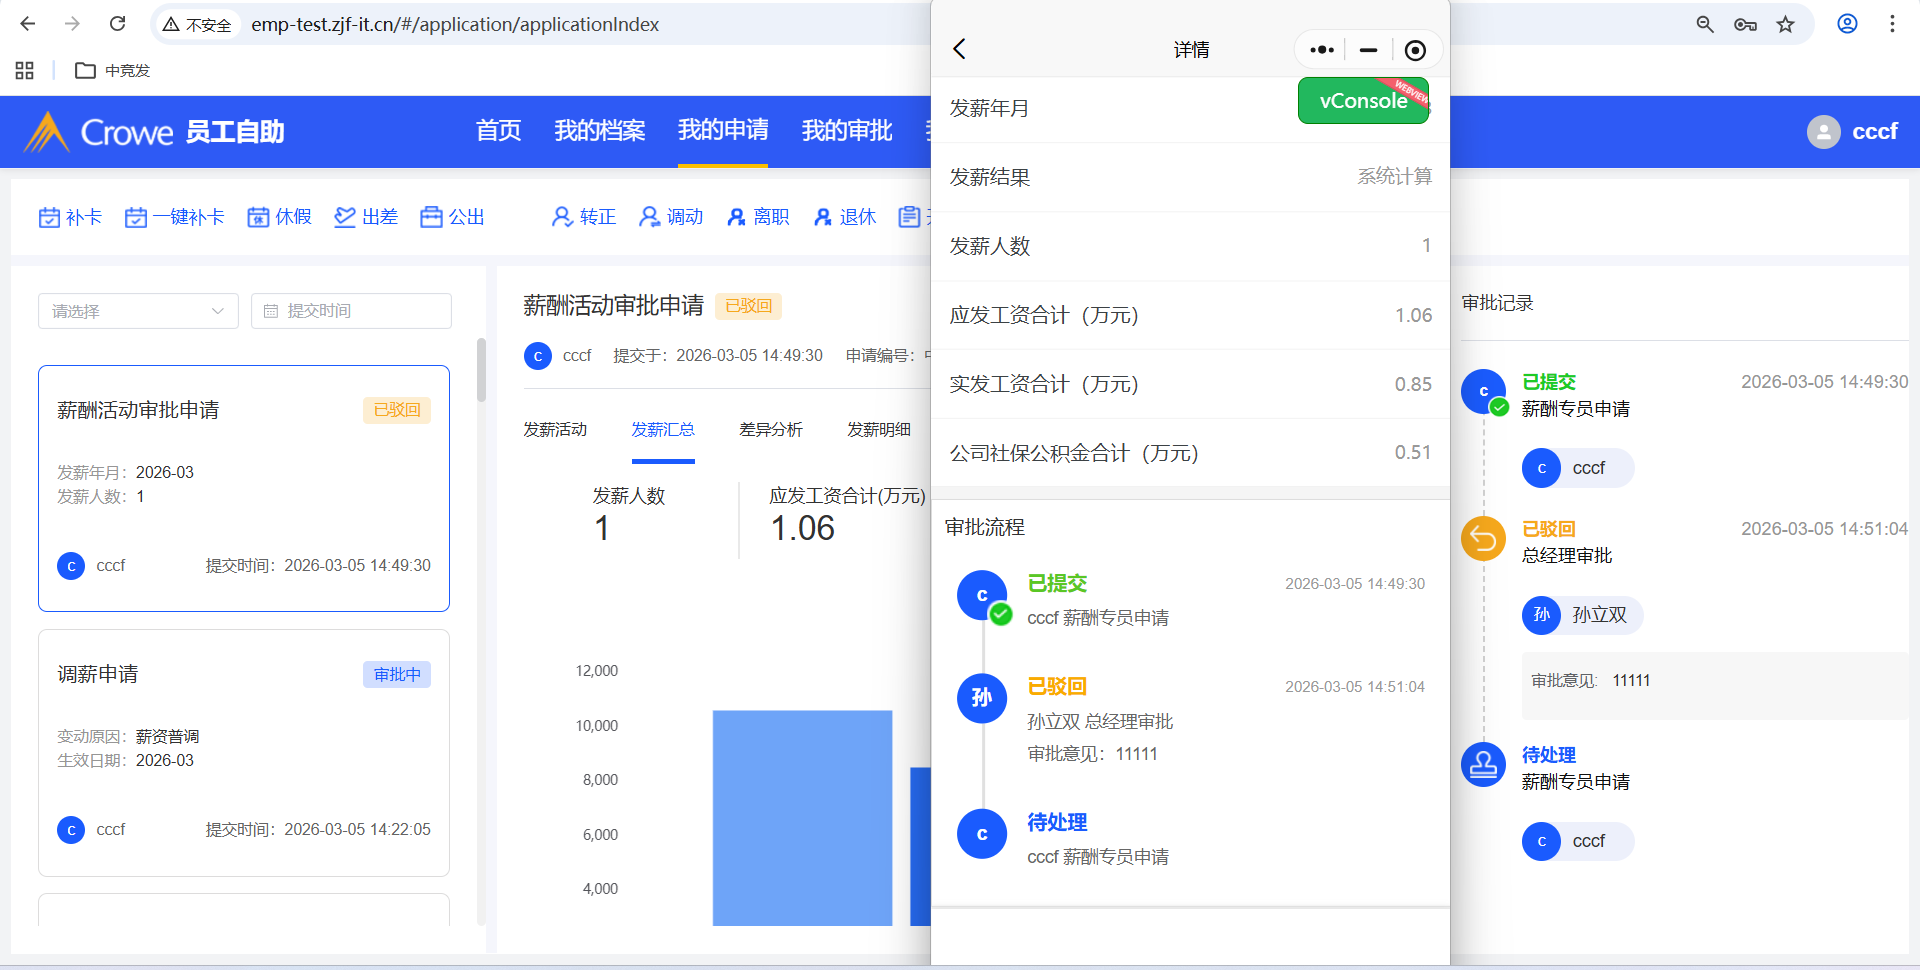Image resolution: width=1920 pixels, height=970 pixels.
Task: Select the 调薪申请 application card
Action: 244,752
